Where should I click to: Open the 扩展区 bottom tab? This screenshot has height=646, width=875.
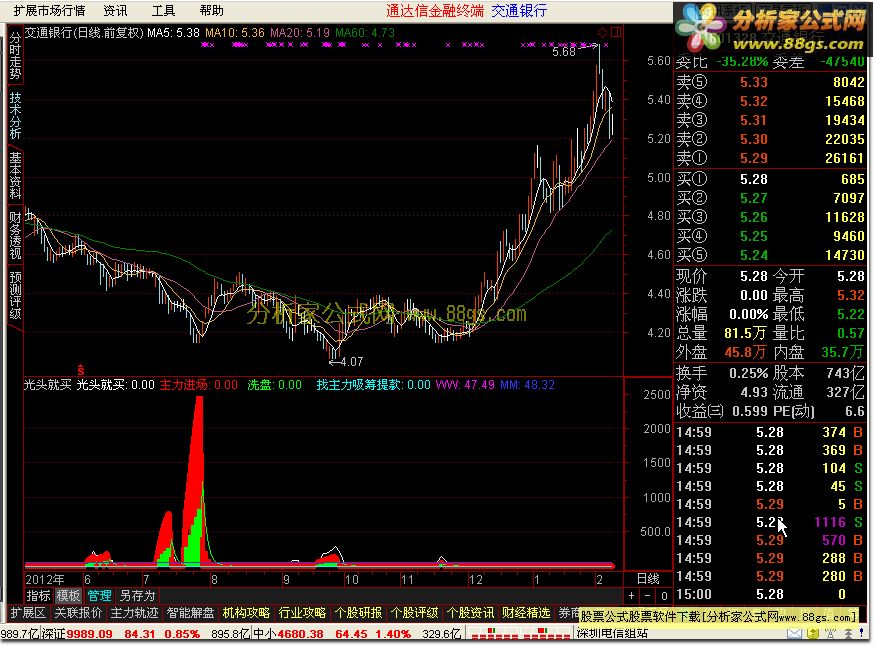click(x=28, y=613)
